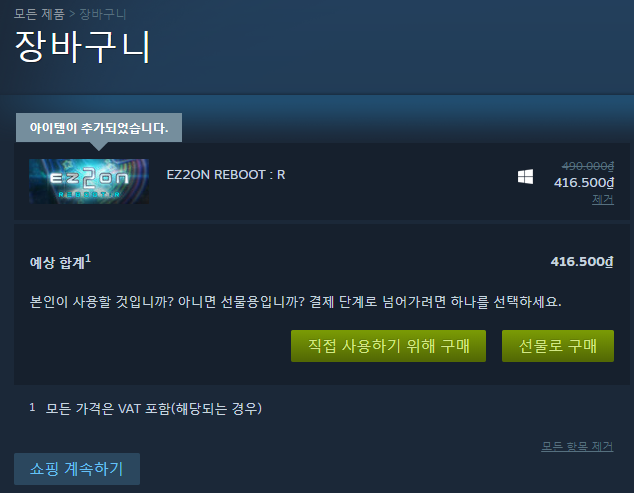Click the 본인이 사용할 것입니까 prompt text
Viewport: 634px width, 493px height.
point(295,302)
